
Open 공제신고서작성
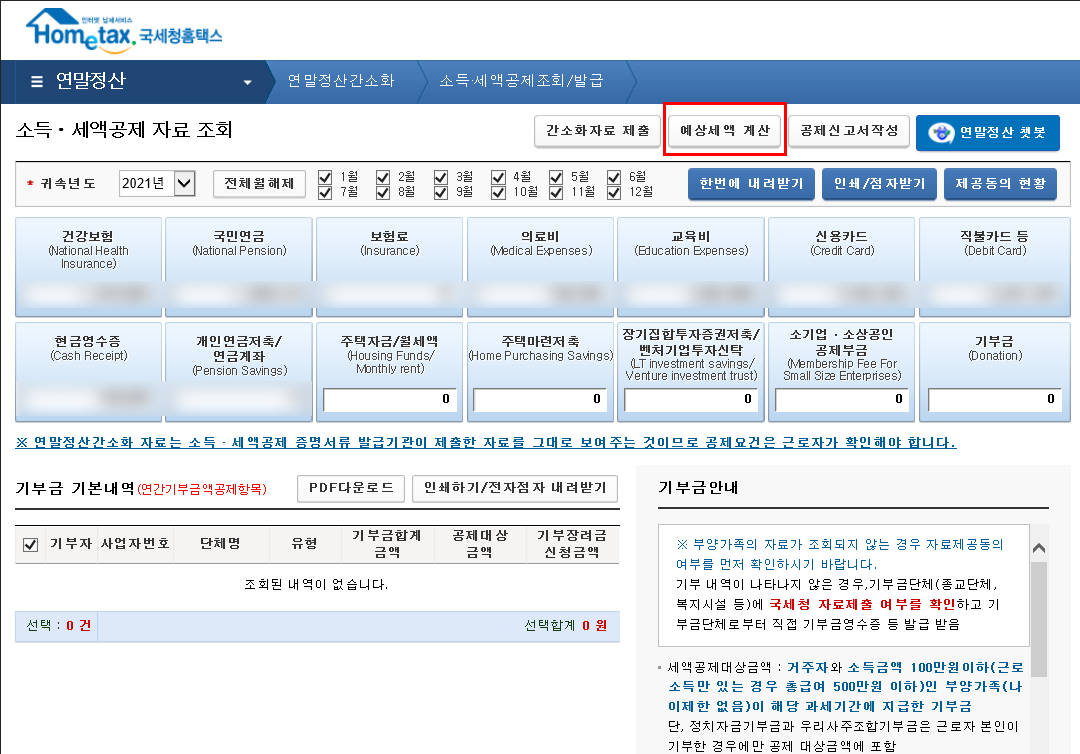click(x=849, y=131)
